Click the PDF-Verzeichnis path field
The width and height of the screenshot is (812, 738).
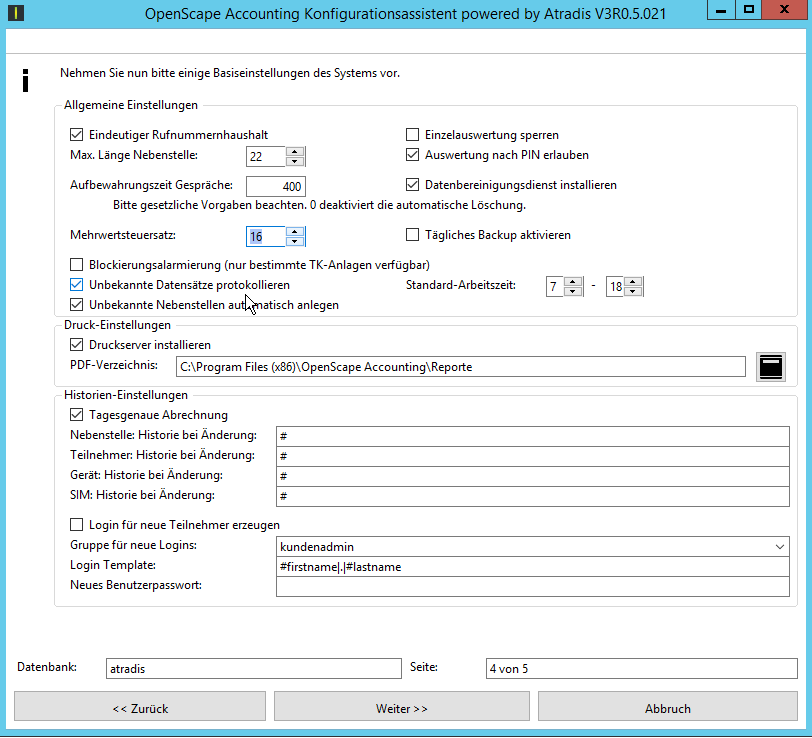pos(460,367)
